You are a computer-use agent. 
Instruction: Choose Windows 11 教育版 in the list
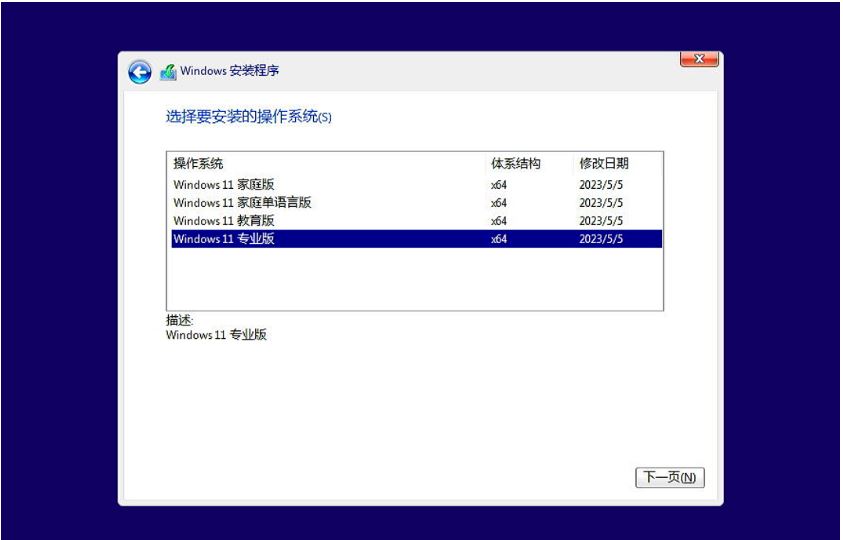pyautogui.click(x=223, y=221)
